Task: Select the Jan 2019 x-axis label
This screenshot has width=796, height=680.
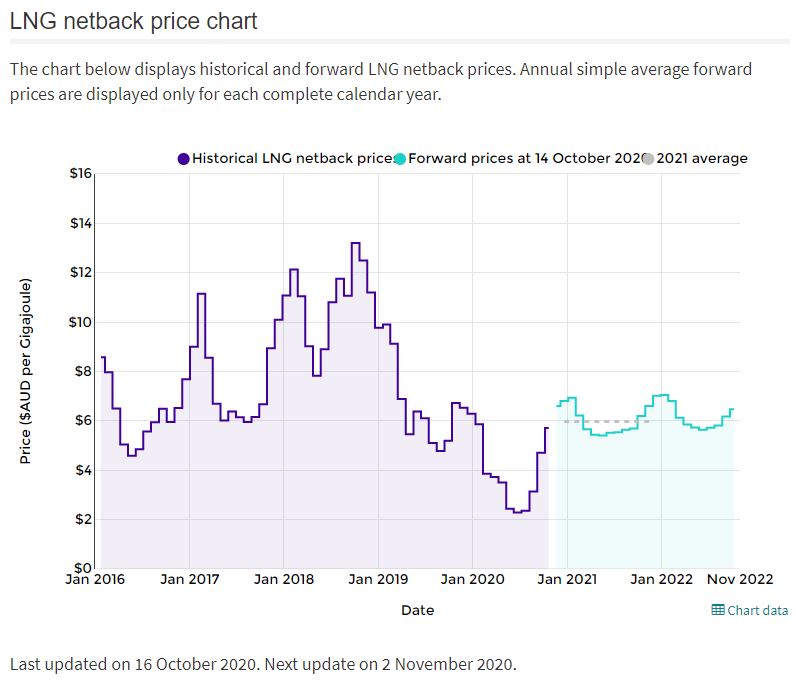Action: point(377,579)
